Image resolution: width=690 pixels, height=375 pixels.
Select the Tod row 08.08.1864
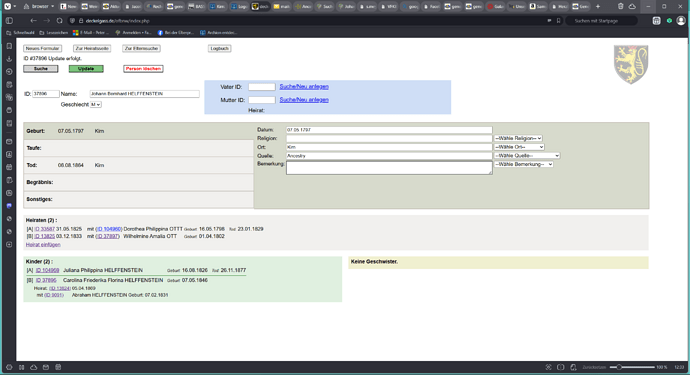[x=139, y=165]
